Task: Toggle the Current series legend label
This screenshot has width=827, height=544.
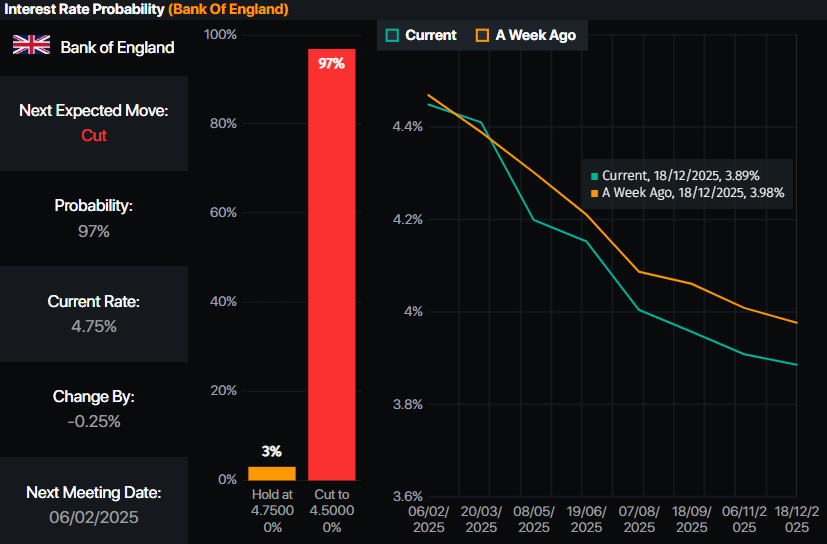Action: [x=430, y=35]
